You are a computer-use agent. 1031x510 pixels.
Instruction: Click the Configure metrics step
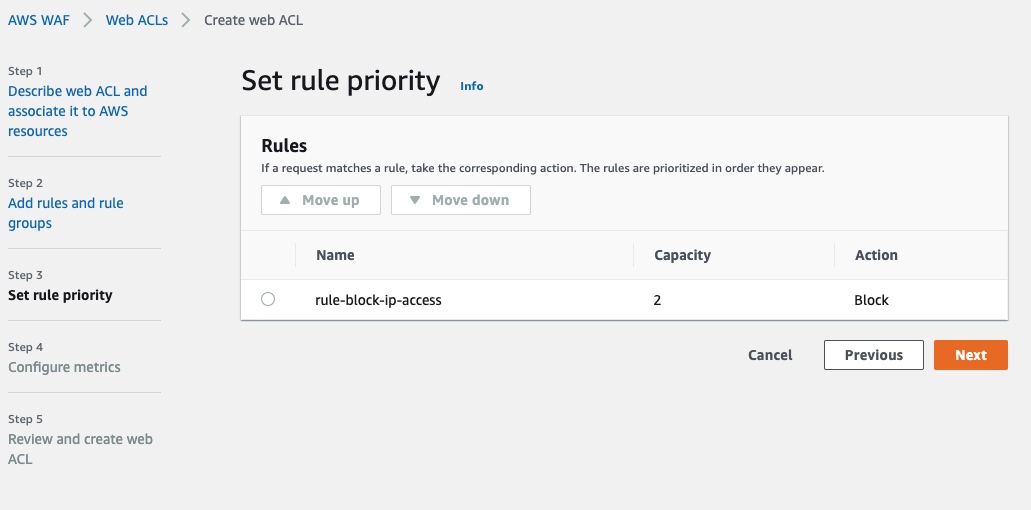click(x=64, y=367)
